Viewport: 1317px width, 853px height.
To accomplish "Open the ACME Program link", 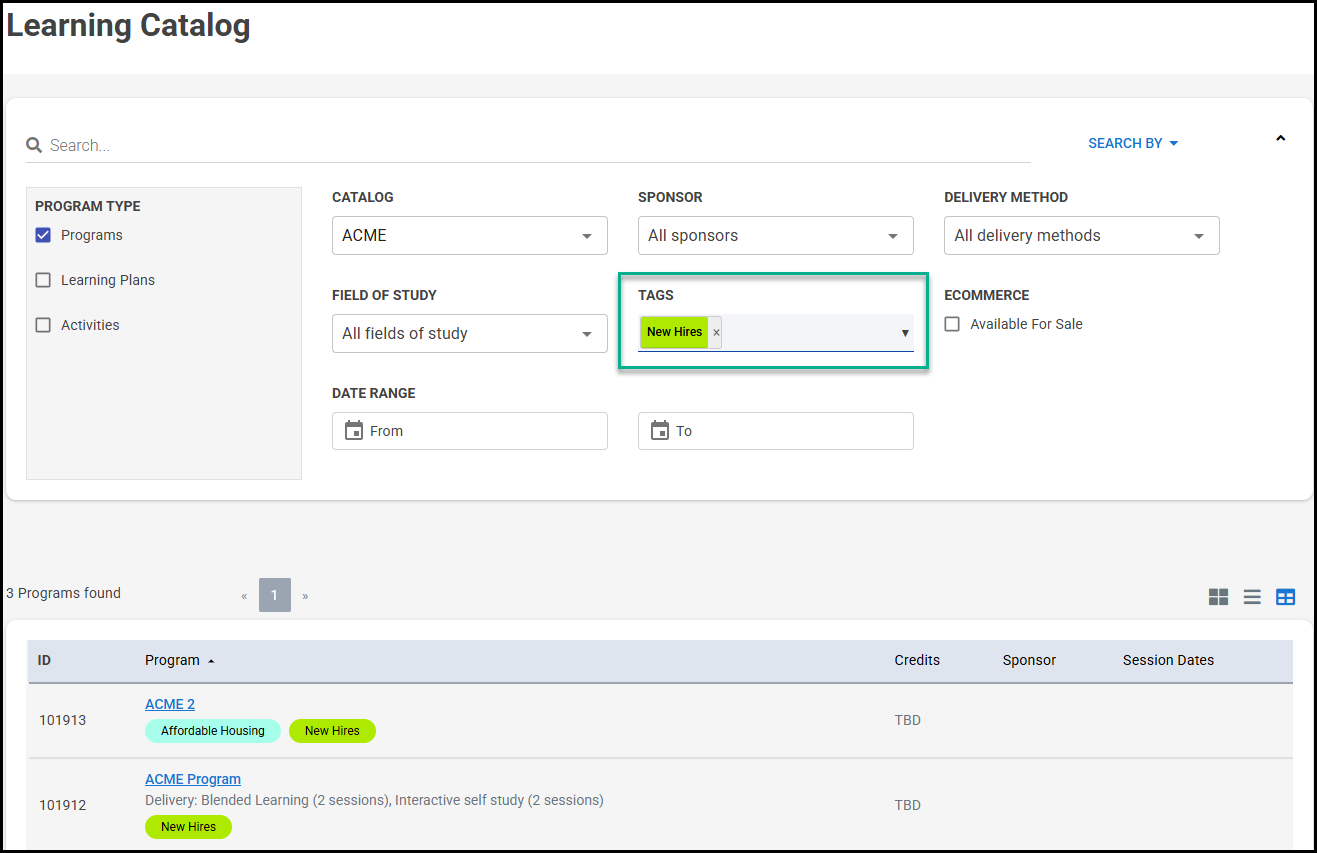I will [x=193, y=779].
